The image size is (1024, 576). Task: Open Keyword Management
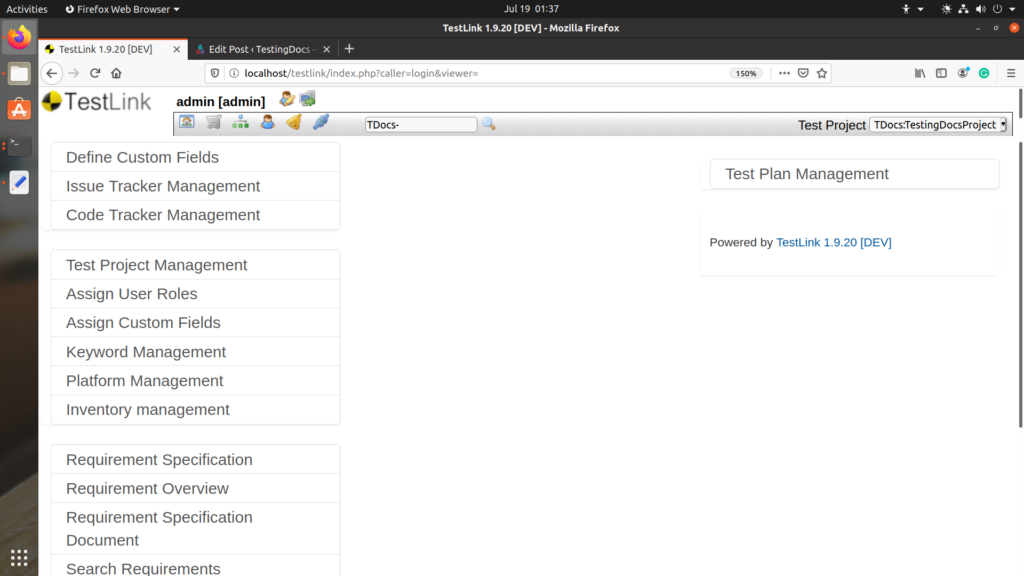click(145, 351)
